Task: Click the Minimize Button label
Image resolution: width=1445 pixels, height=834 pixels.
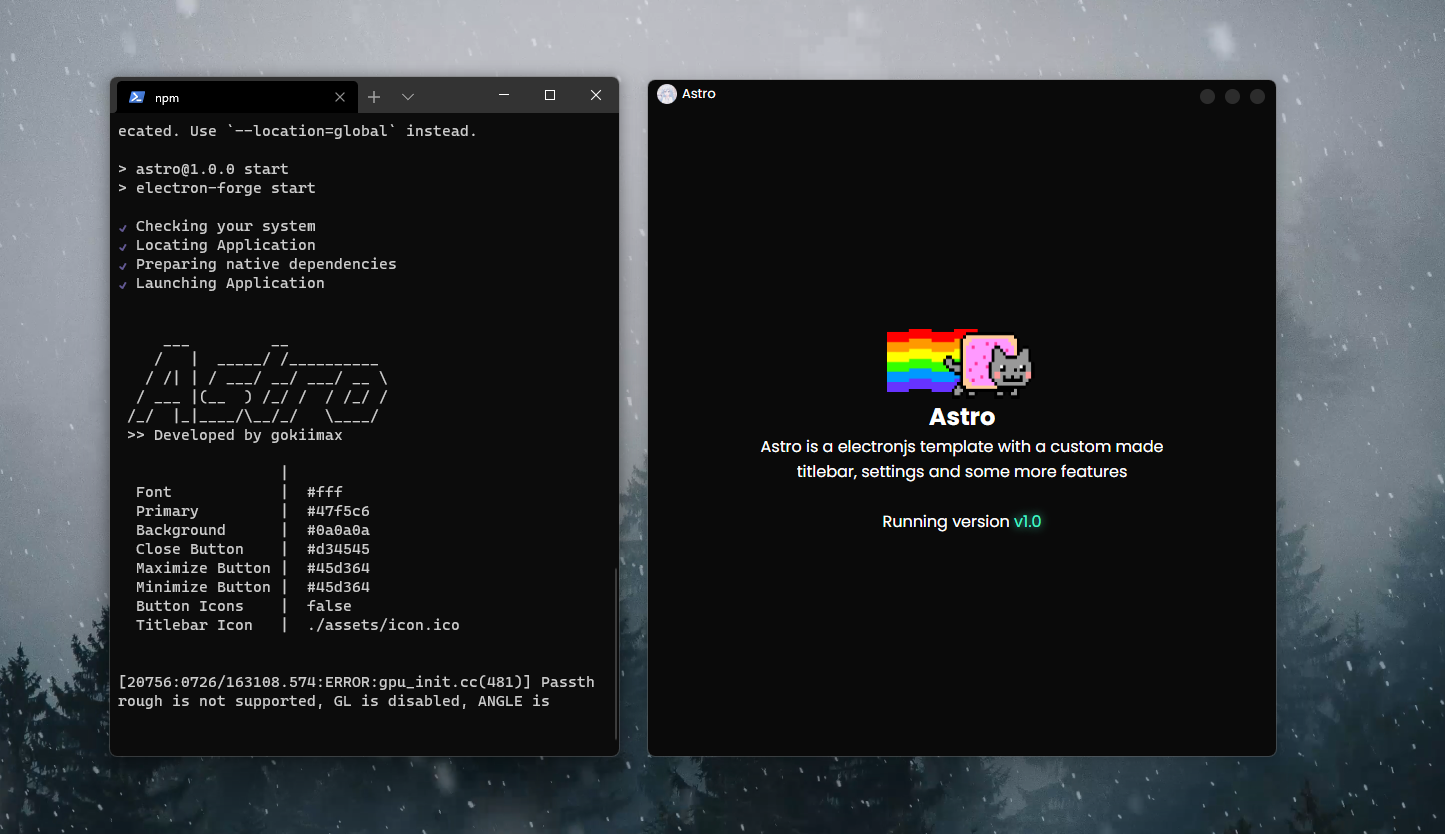Action: pyautogui.click(x=203, y=587)
